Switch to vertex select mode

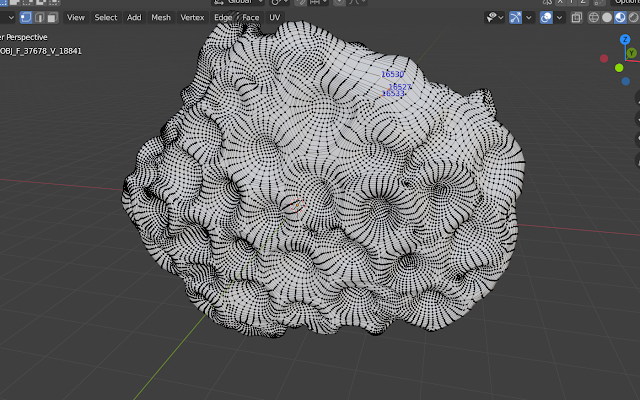tap(26, 18)
